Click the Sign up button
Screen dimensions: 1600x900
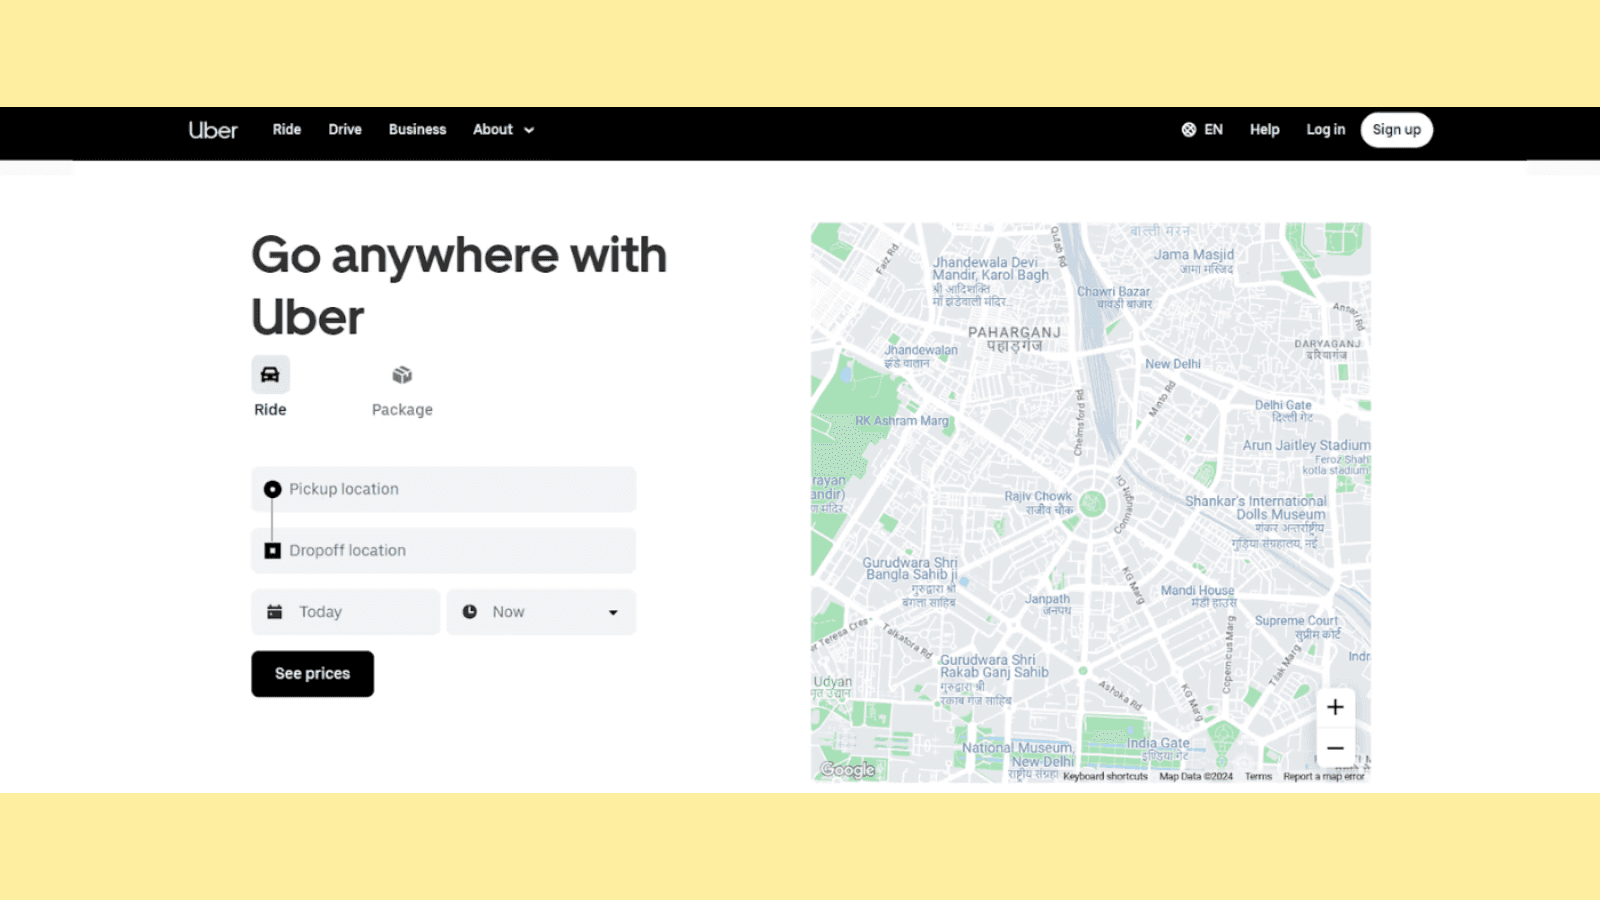click(1396, 130)
